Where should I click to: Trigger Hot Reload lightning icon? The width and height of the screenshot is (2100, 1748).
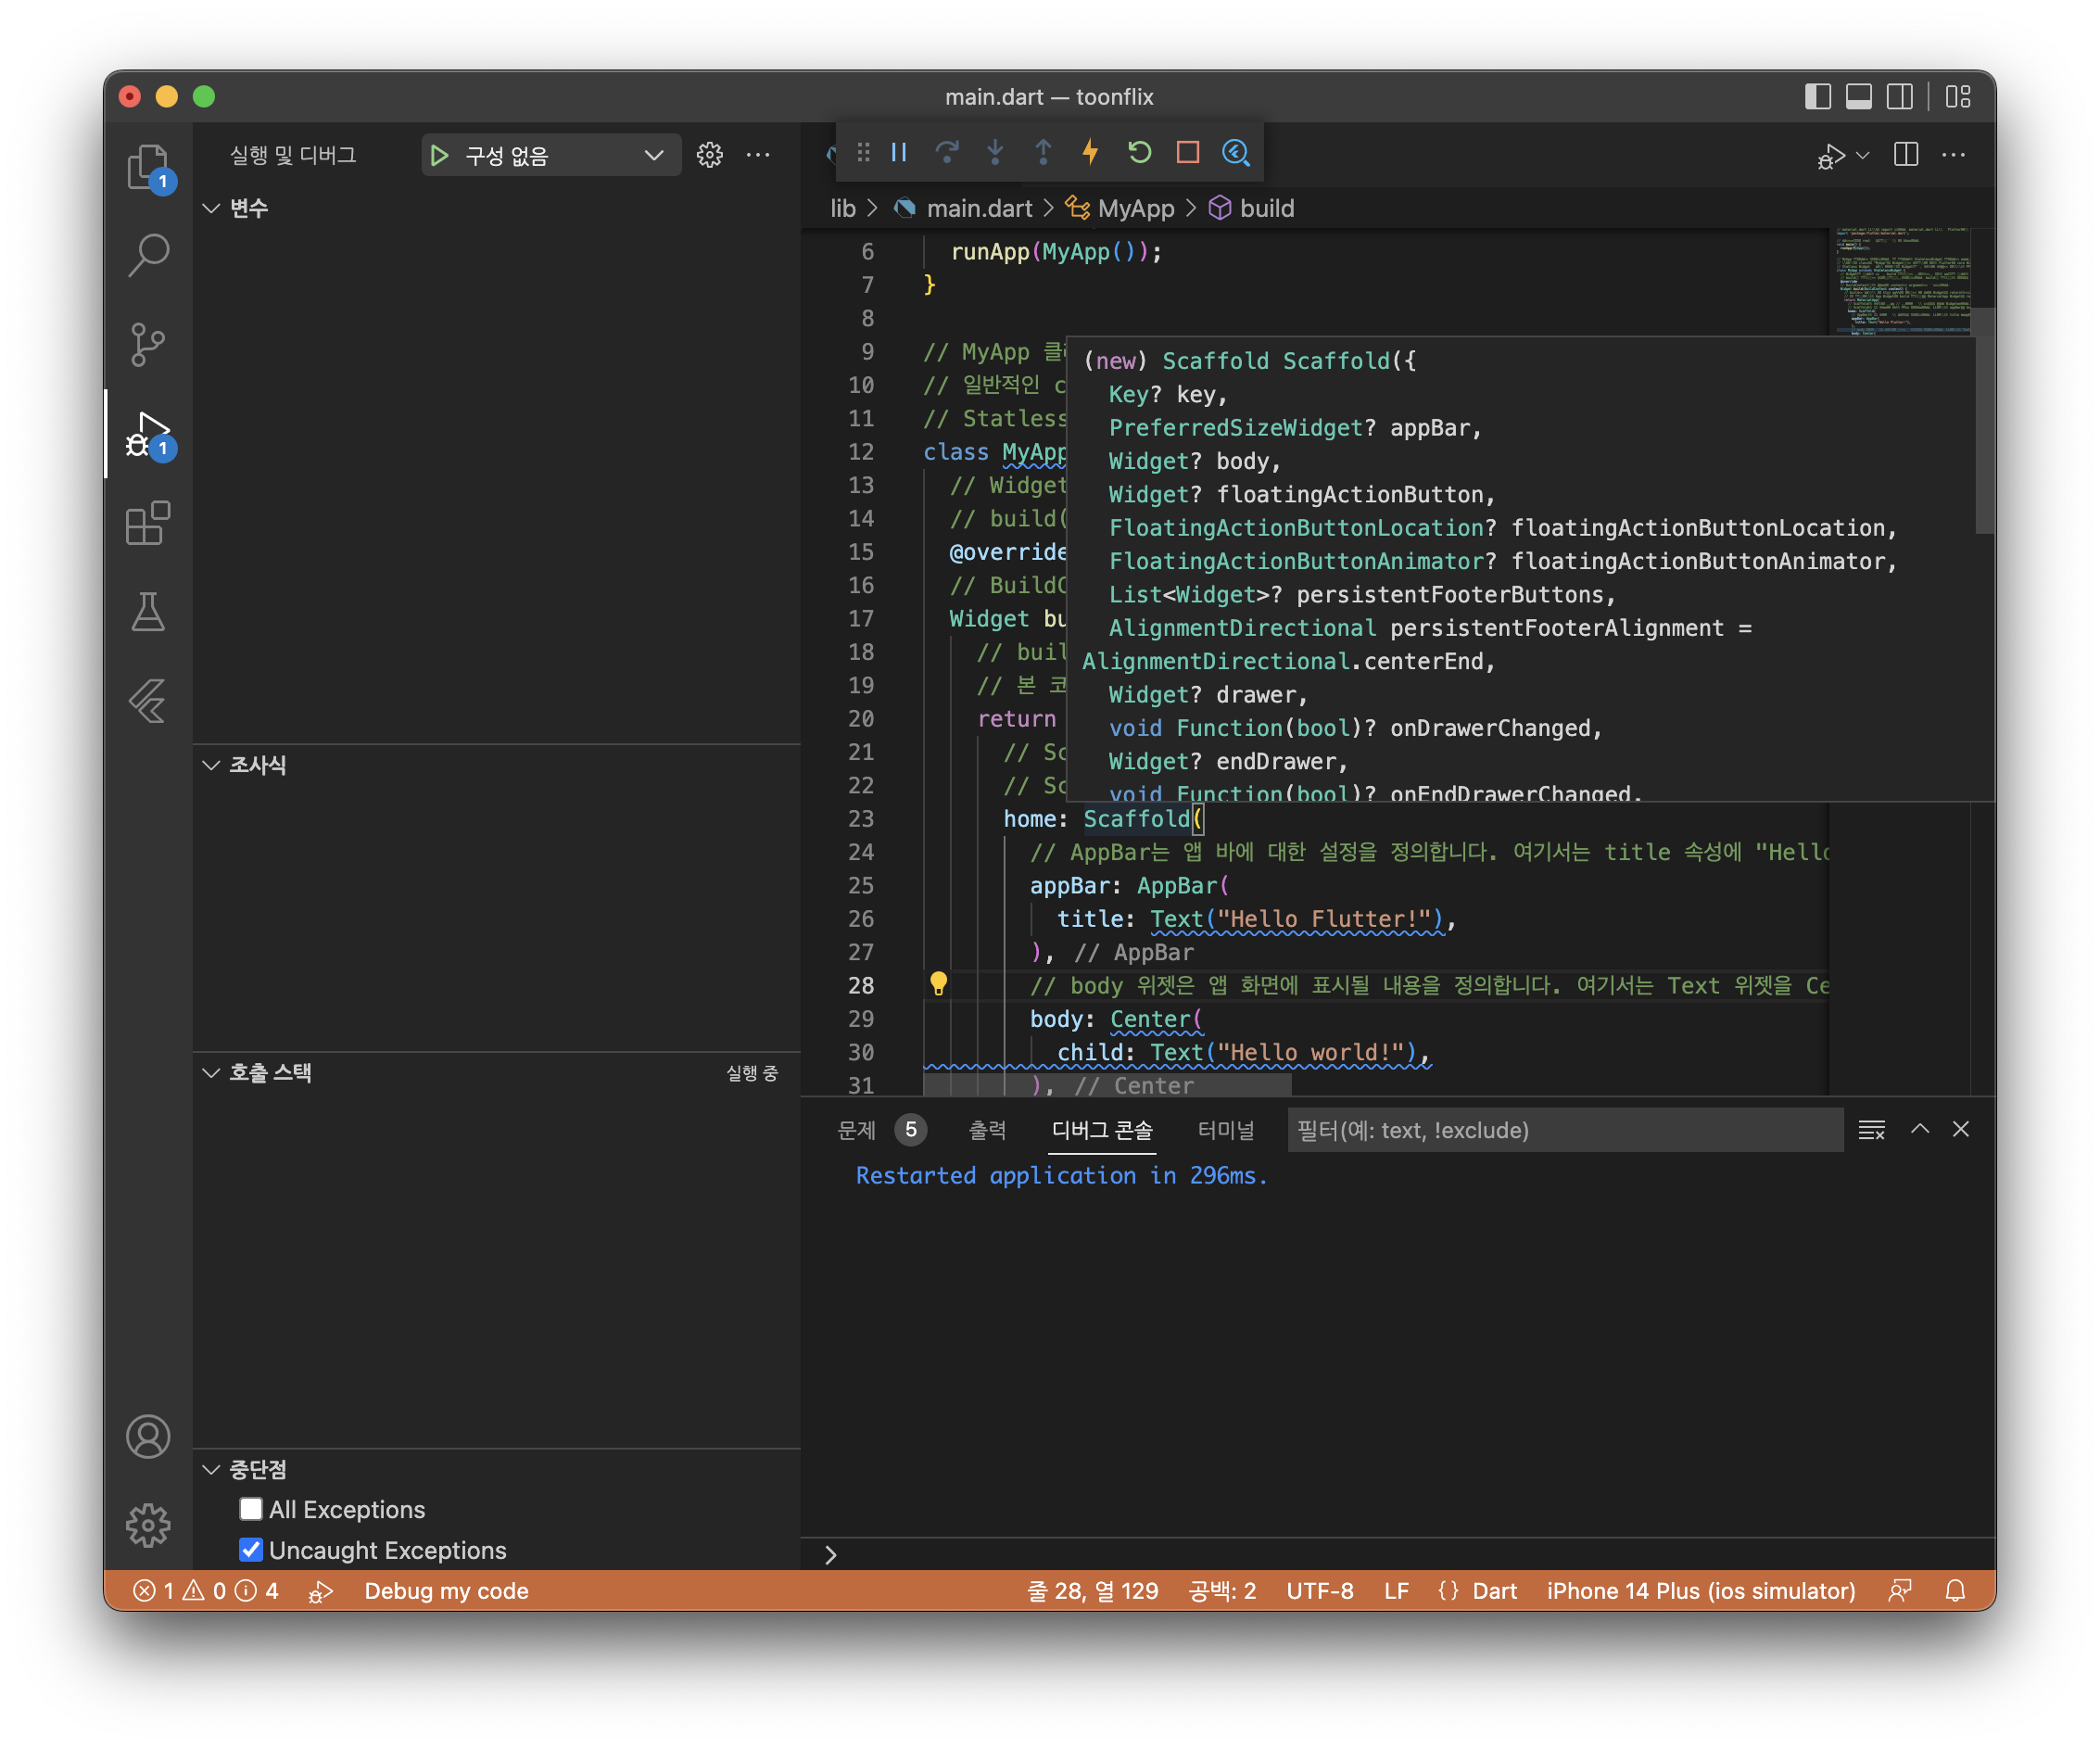(1091, 152)
